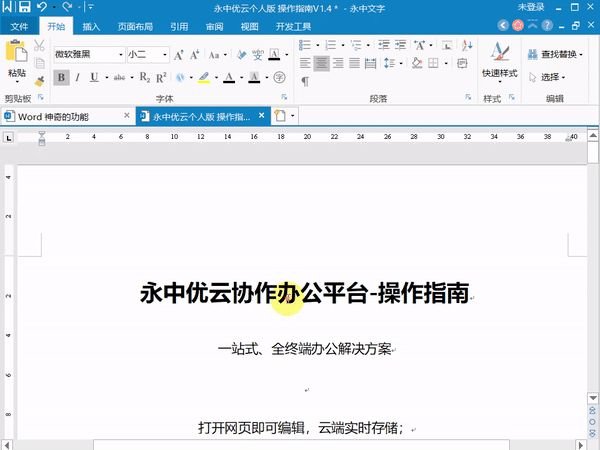Toggle Italic formatting
The height and width of the screenshot is (450, 600).
pos(78,78)
